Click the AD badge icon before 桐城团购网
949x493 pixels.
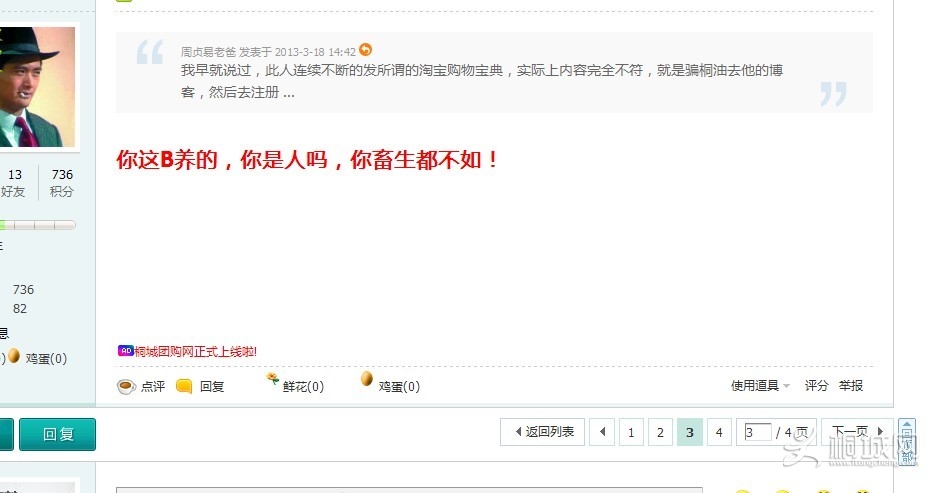coord(125,351)
